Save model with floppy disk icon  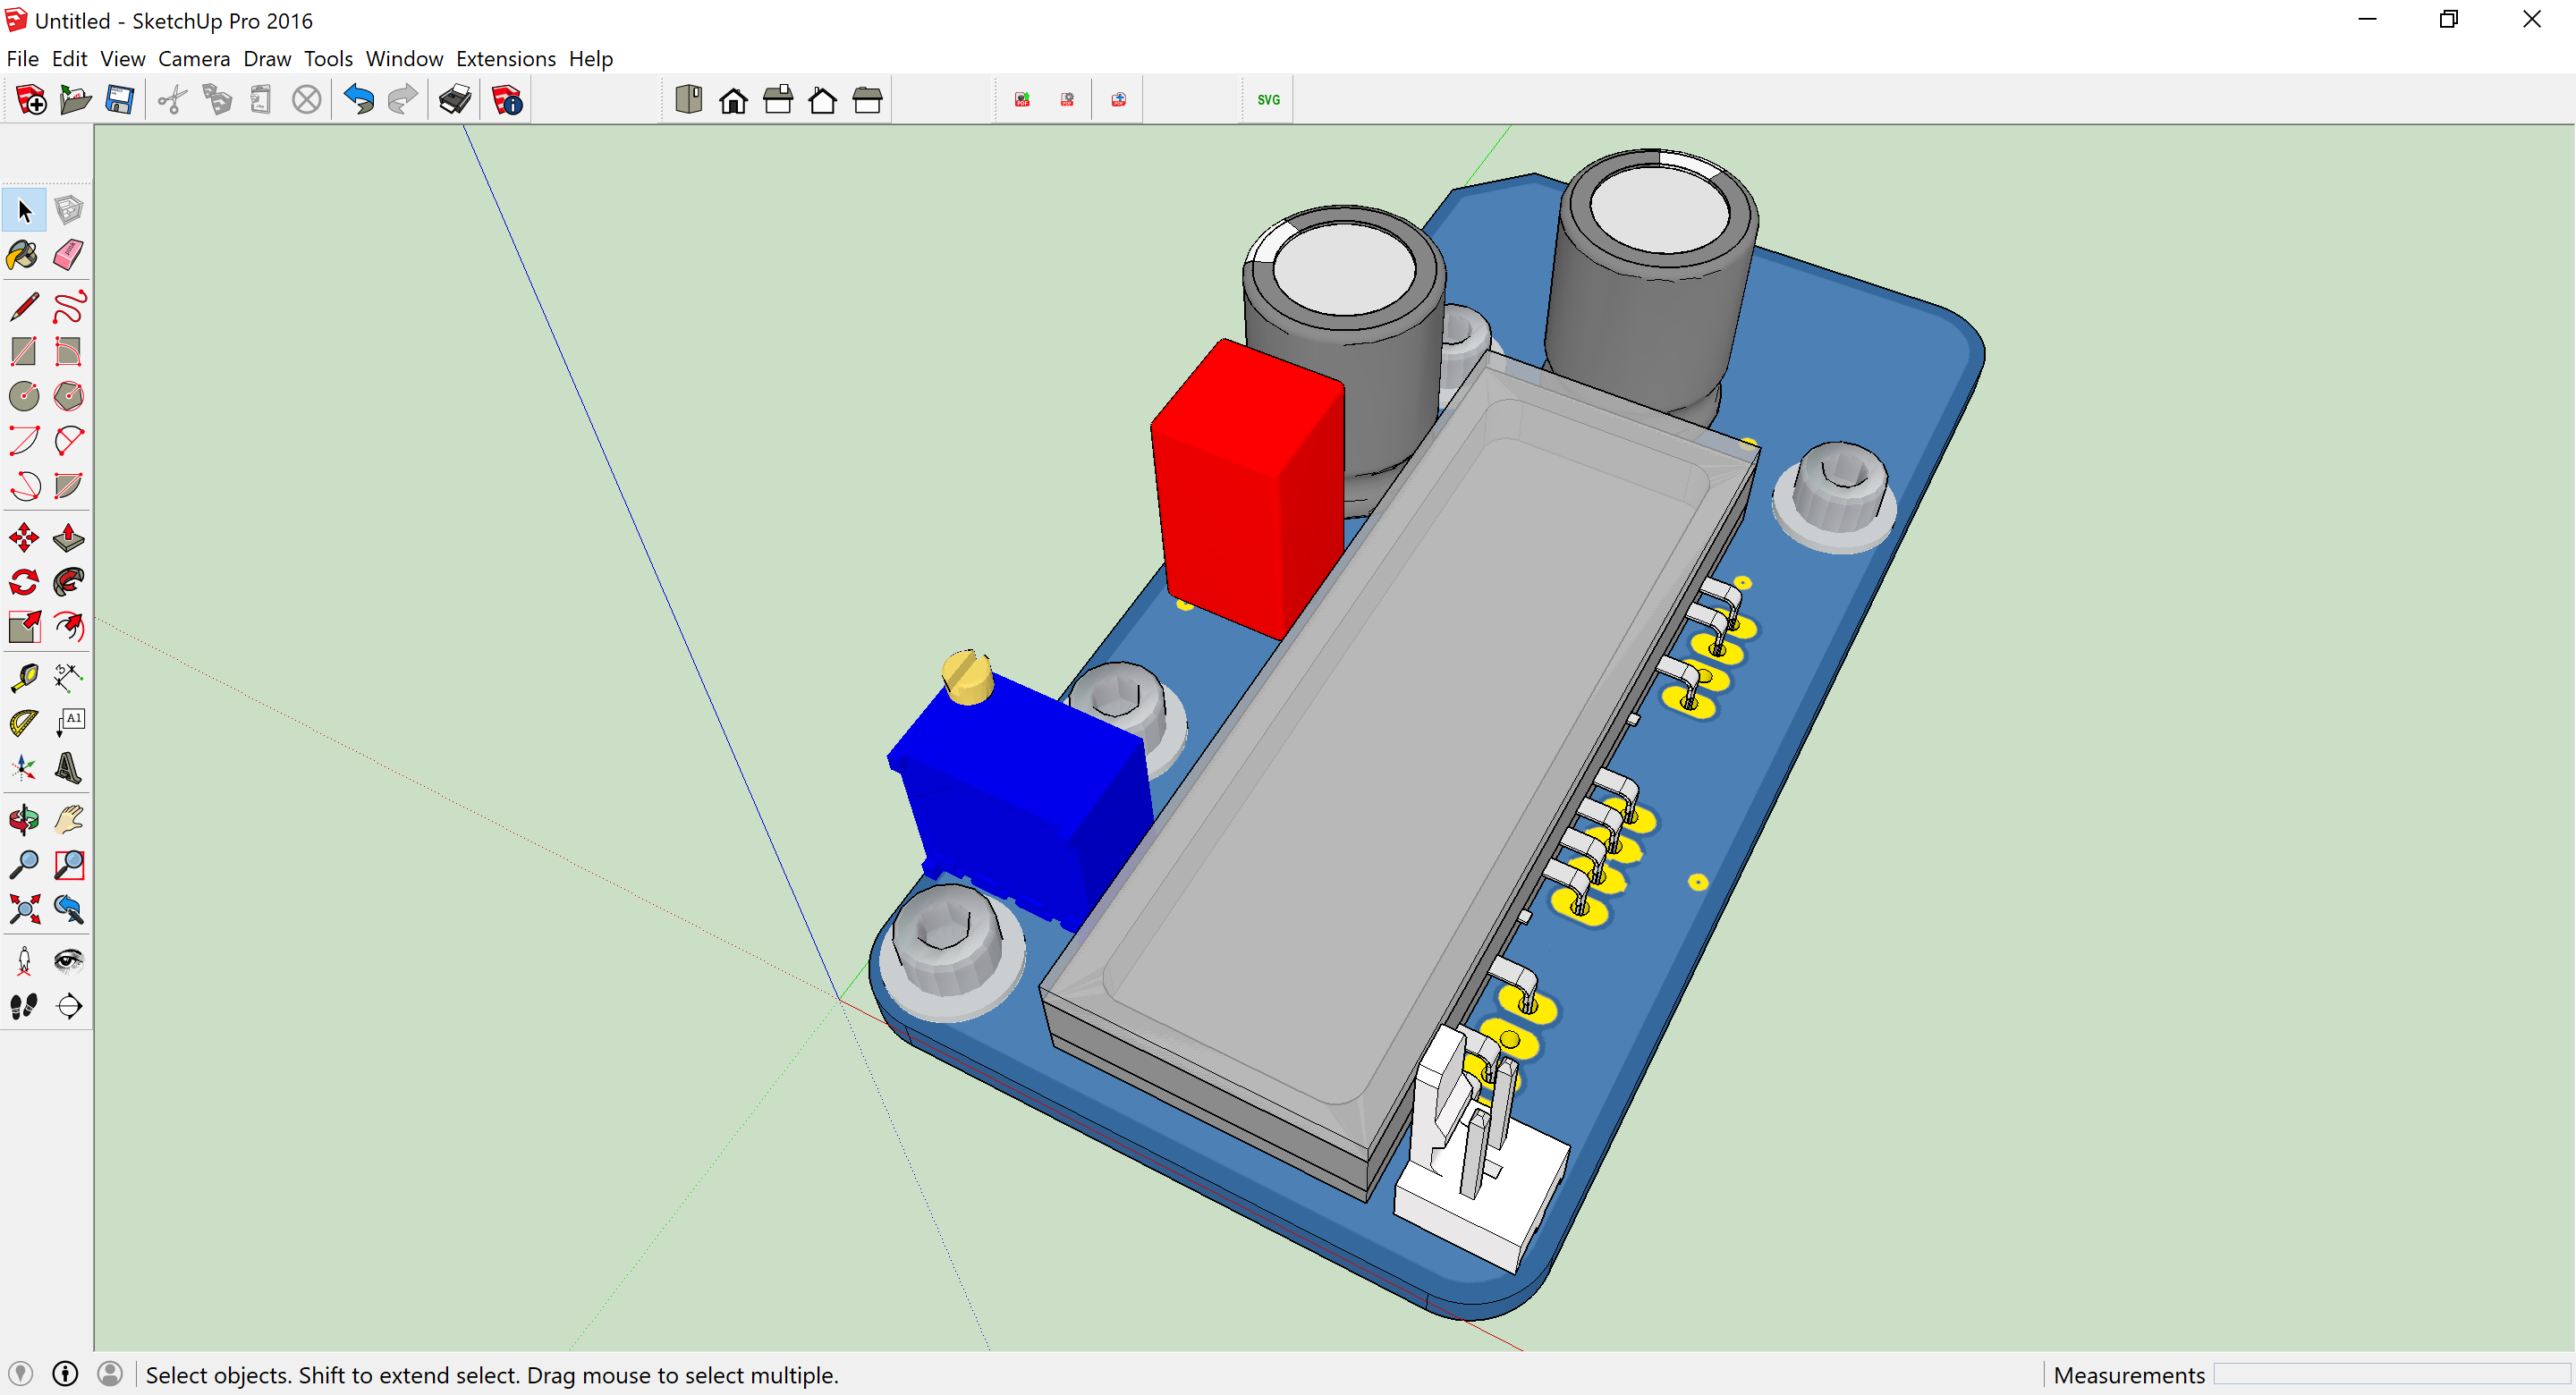click(120, 100)
